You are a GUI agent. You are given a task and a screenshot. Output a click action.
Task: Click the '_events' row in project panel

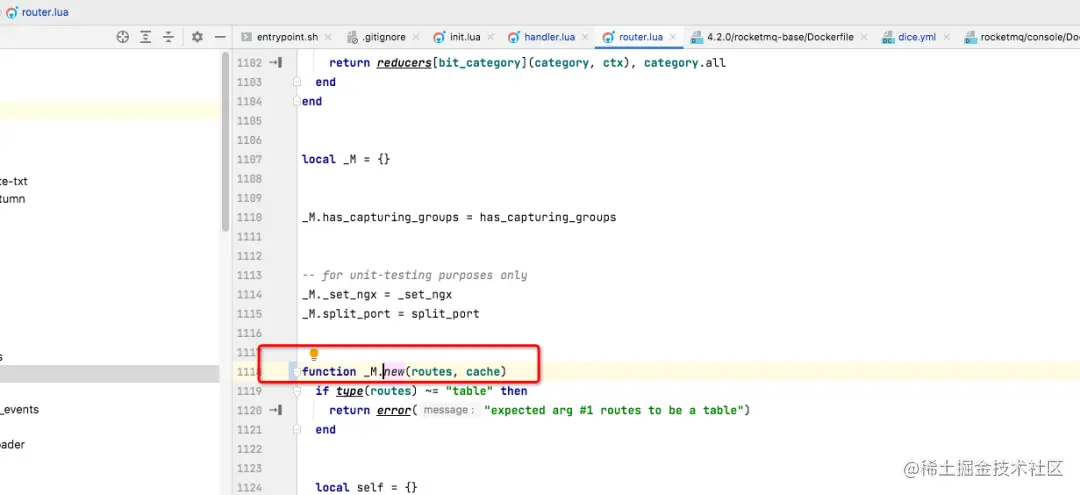point(19,410)
